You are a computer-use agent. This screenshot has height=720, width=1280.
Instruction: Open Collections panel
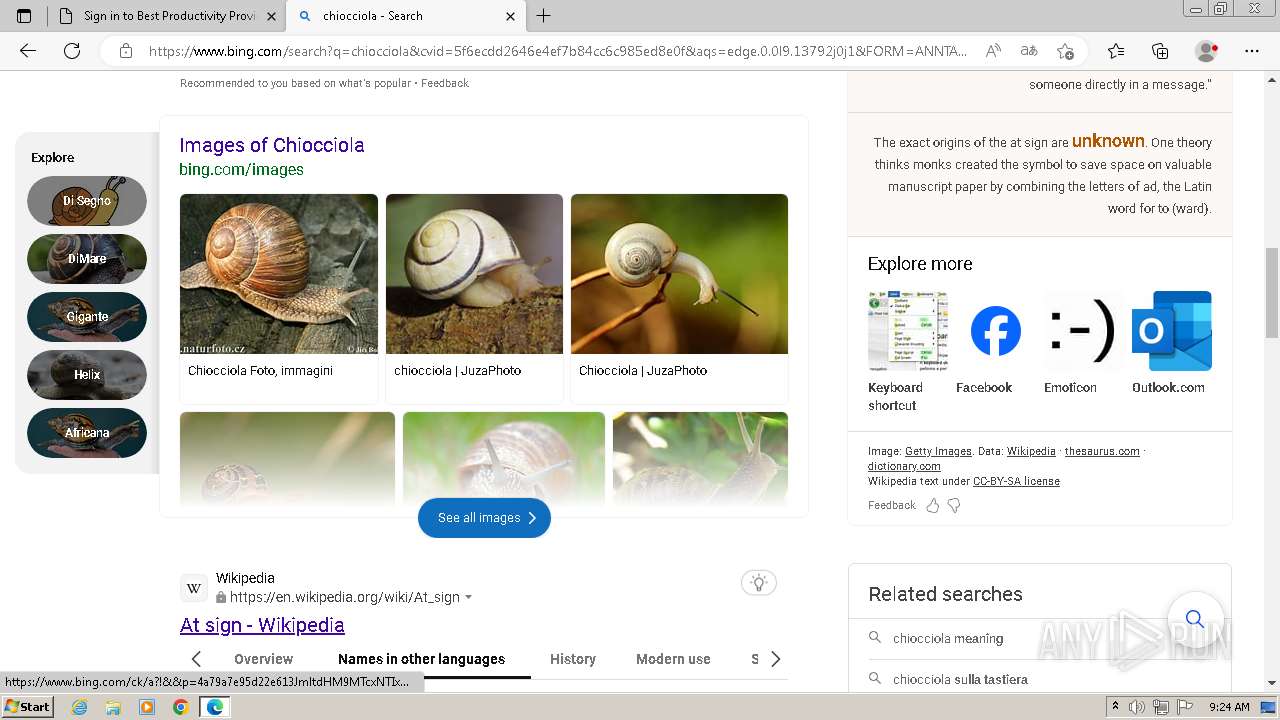(x=1160, y=51)
